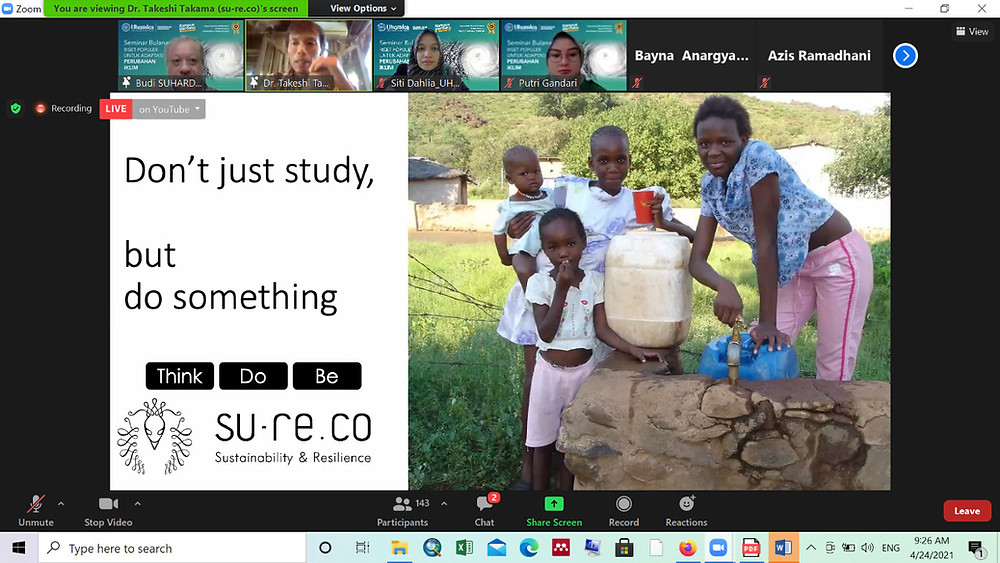
Task: Open the Reactions menu
Action: coord(686,511)
